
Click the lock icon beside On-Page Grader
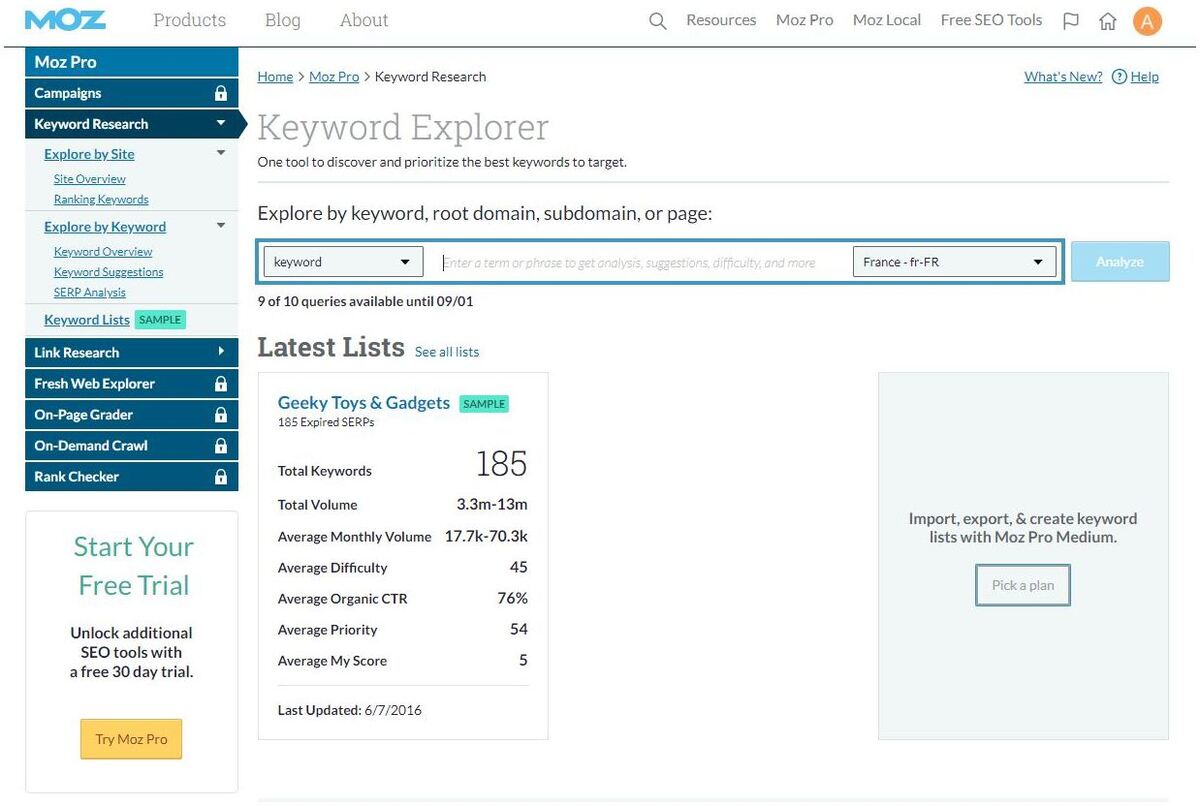[x=221, y=415]
